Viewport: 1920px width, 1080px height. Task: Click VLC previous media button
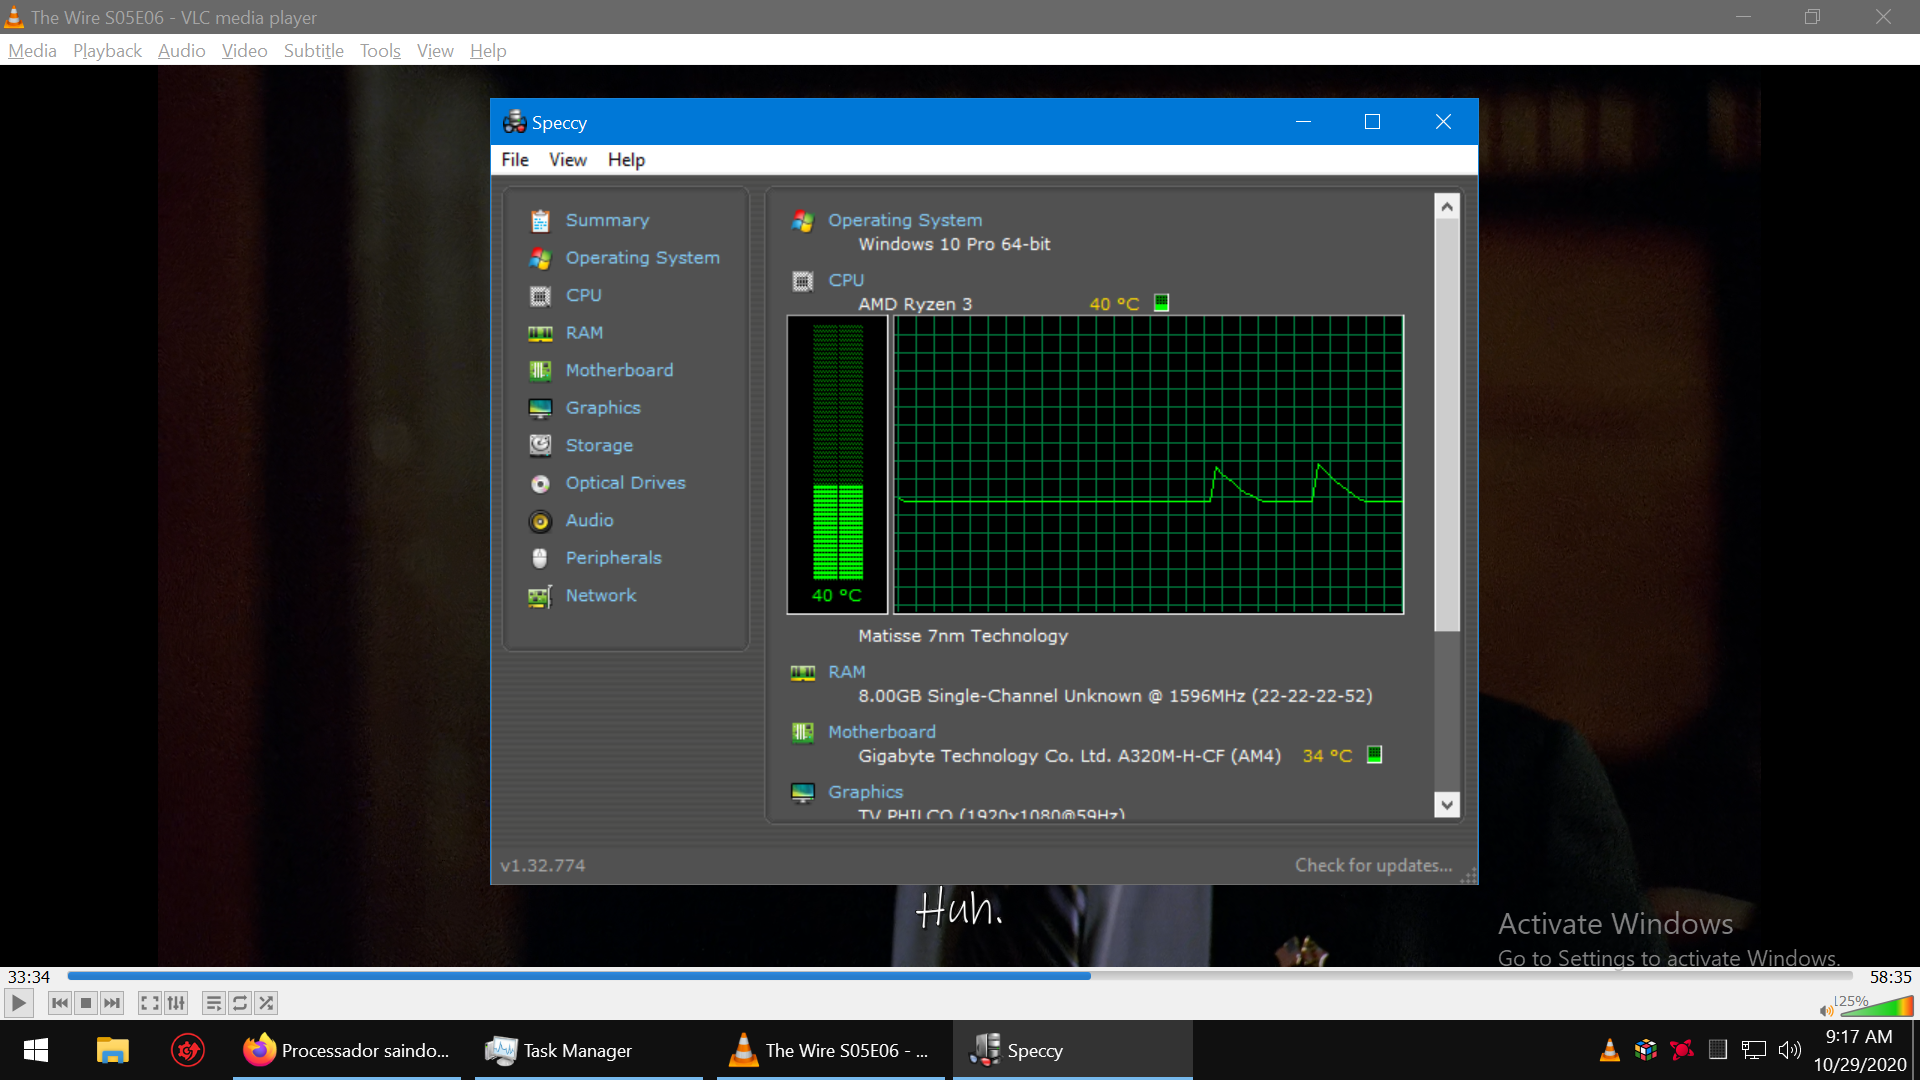(60, 1003)
